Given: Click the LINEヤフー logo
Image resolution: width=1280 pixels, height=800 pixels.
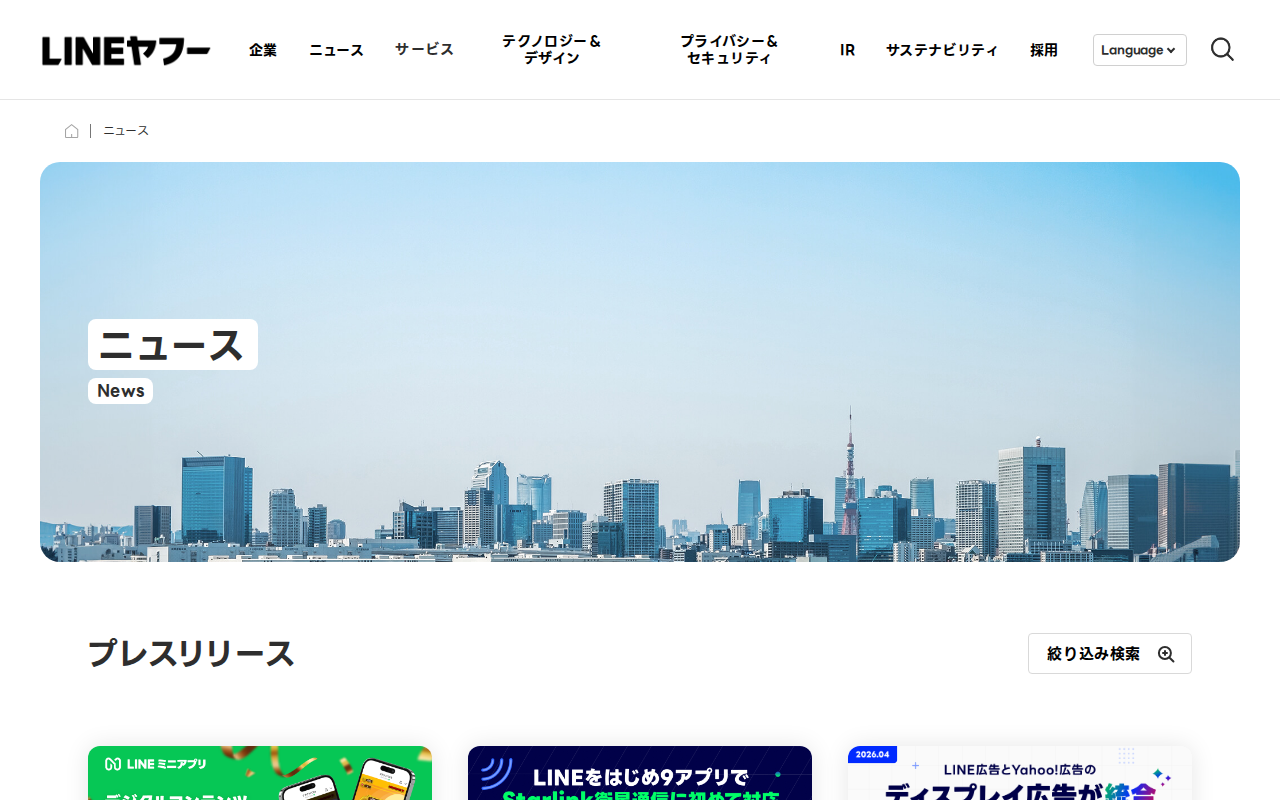Looking at the screenshot, I should (x=126, y=50).
